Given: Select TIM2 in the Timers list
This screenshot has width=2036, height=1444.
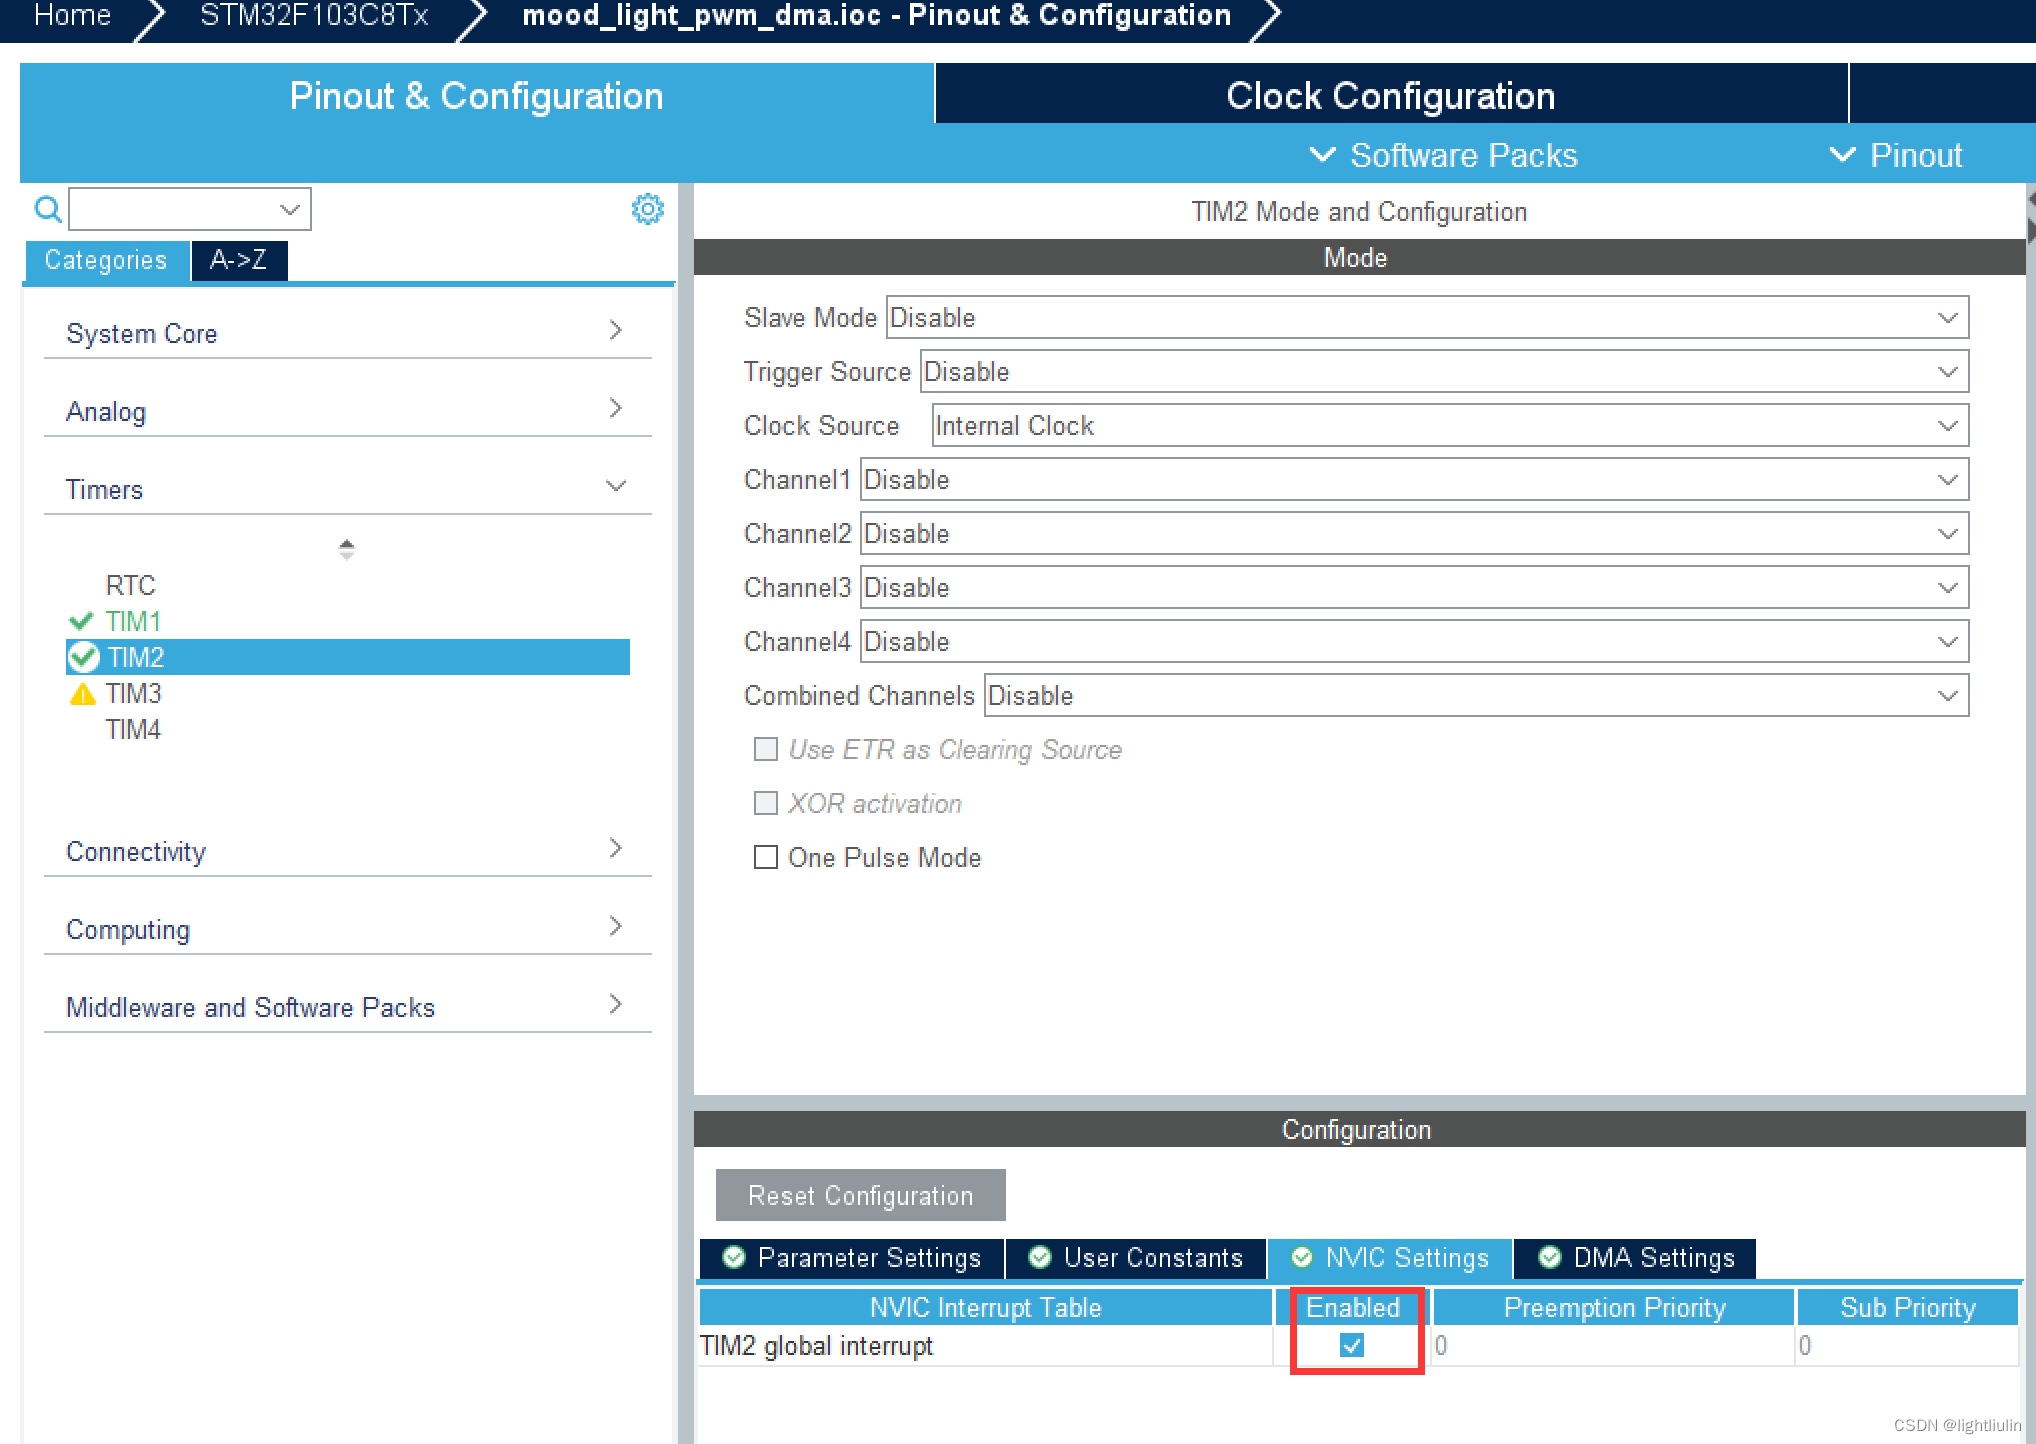Looking at the screenshot, I should 348,657.
